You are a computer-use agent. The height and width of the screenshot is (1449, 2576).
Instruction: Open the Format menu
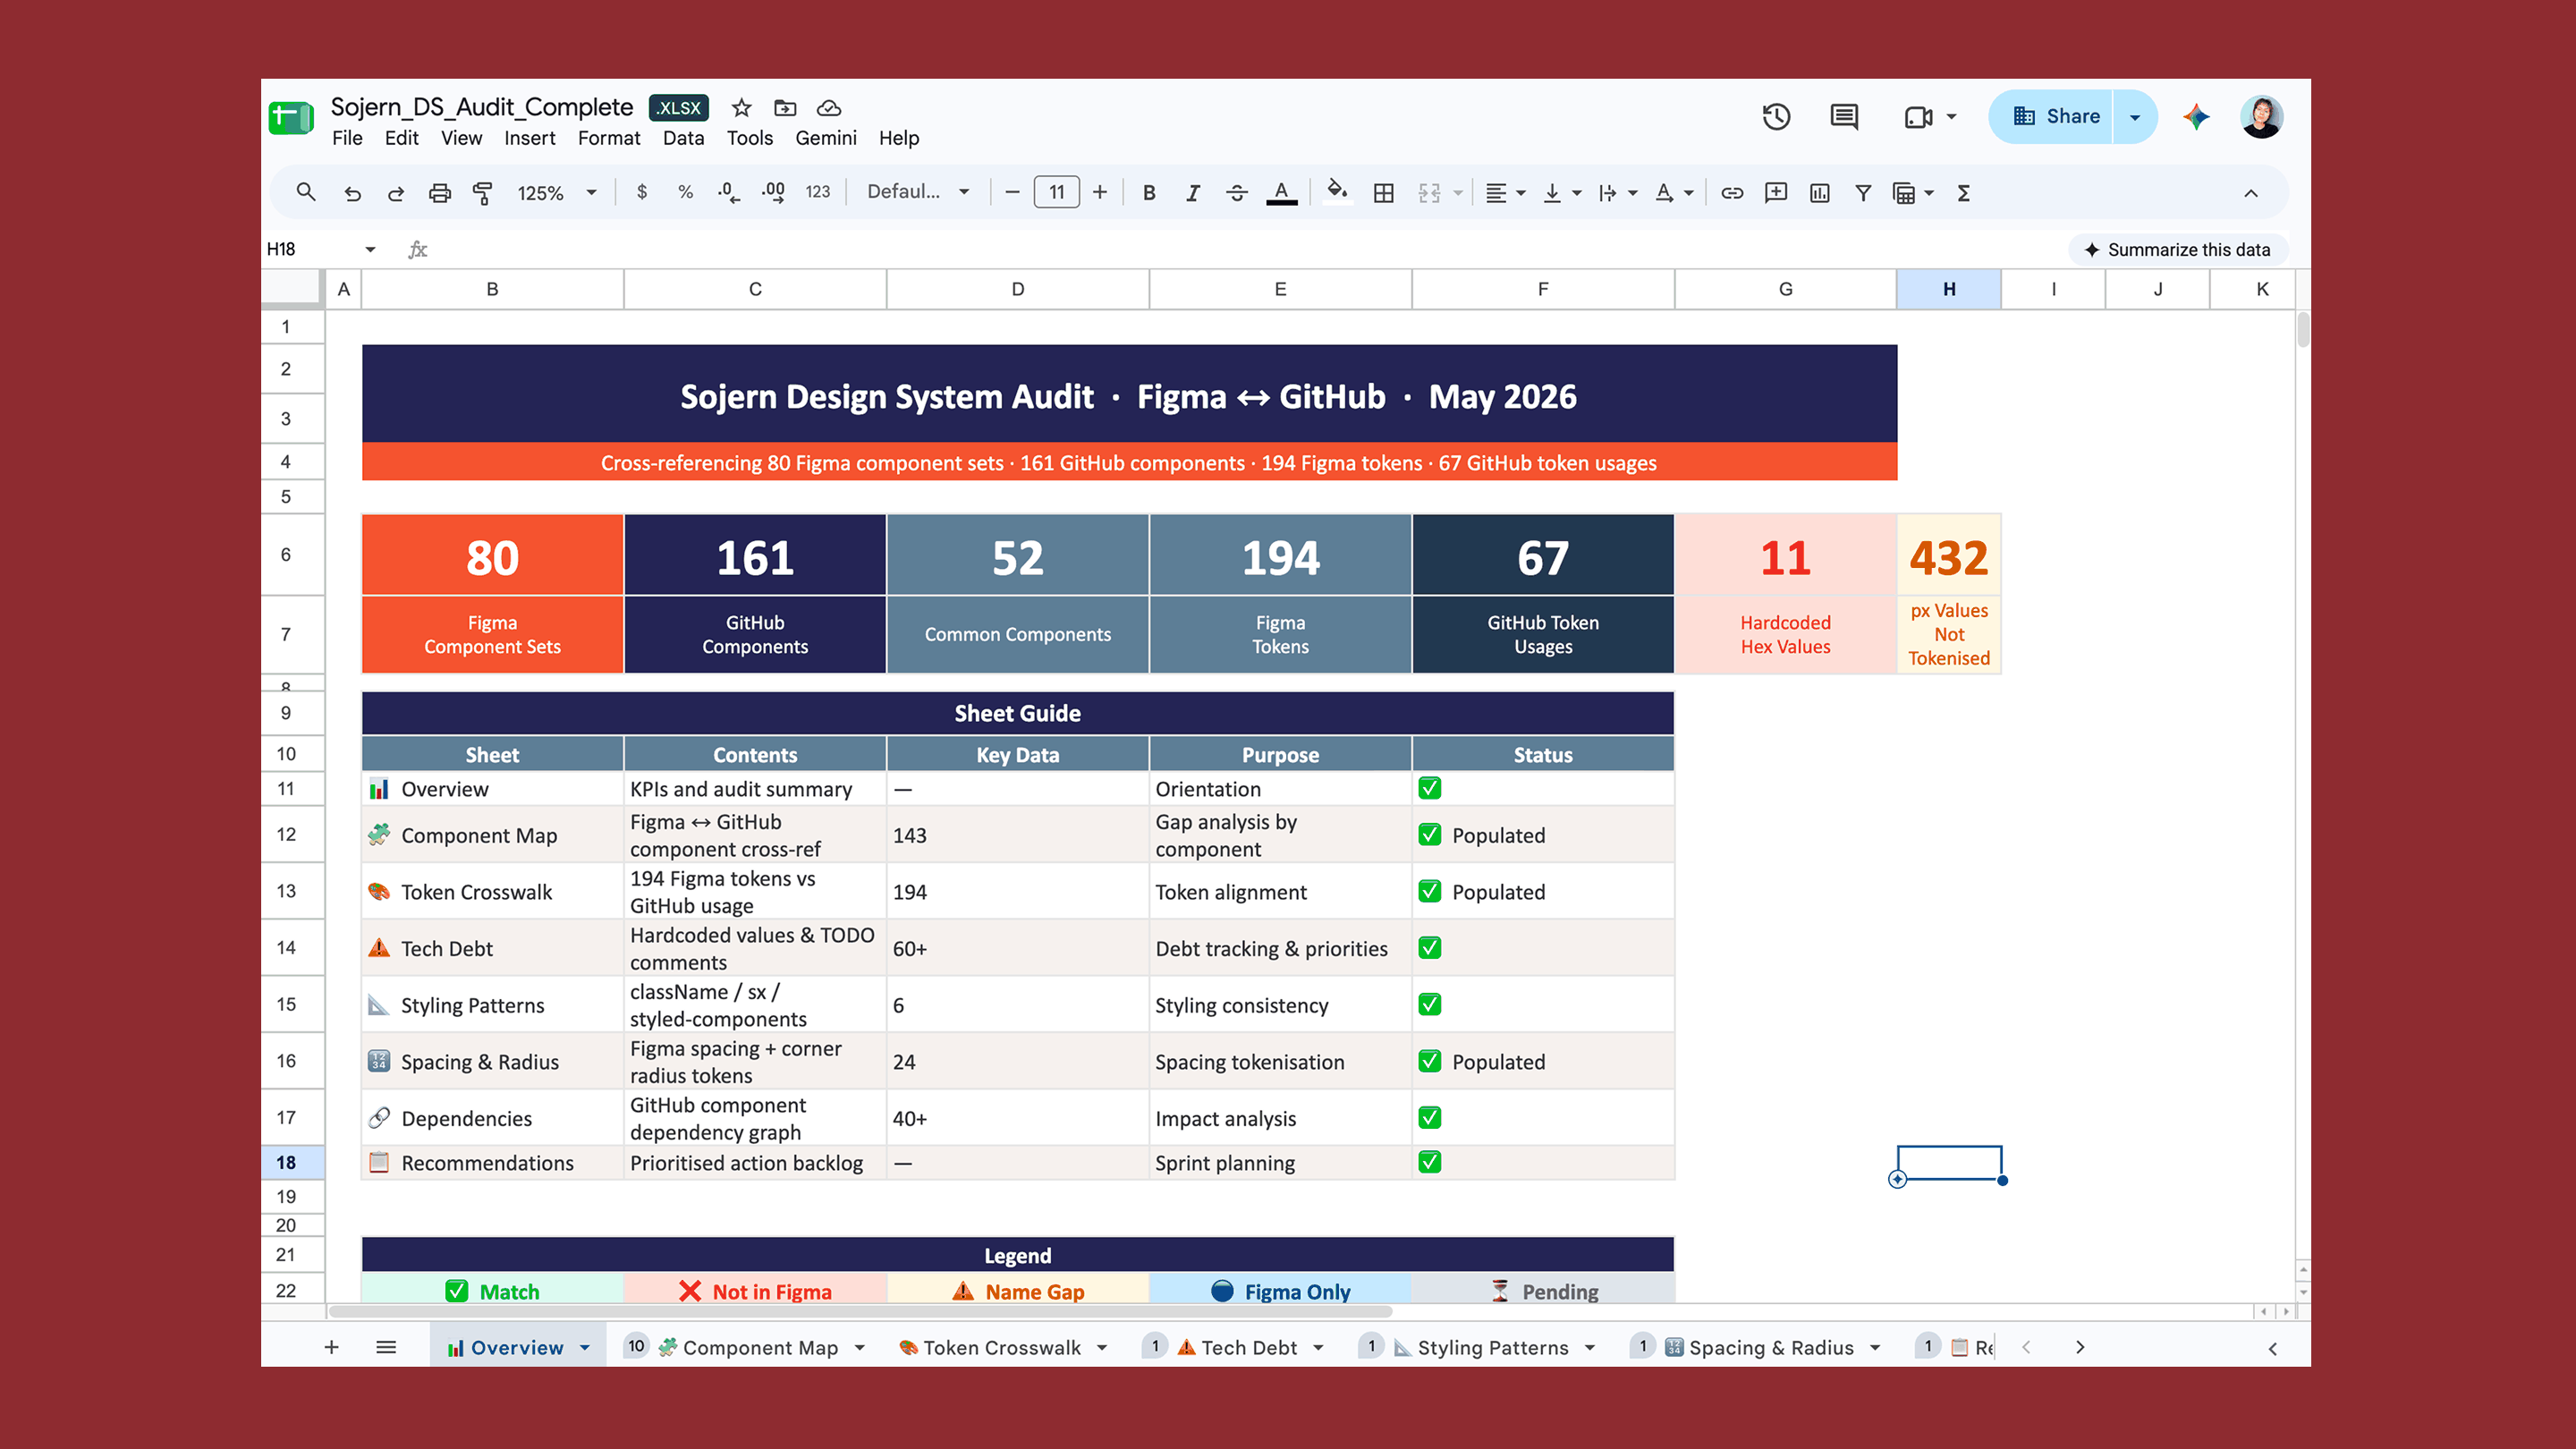tap(609, 138)
